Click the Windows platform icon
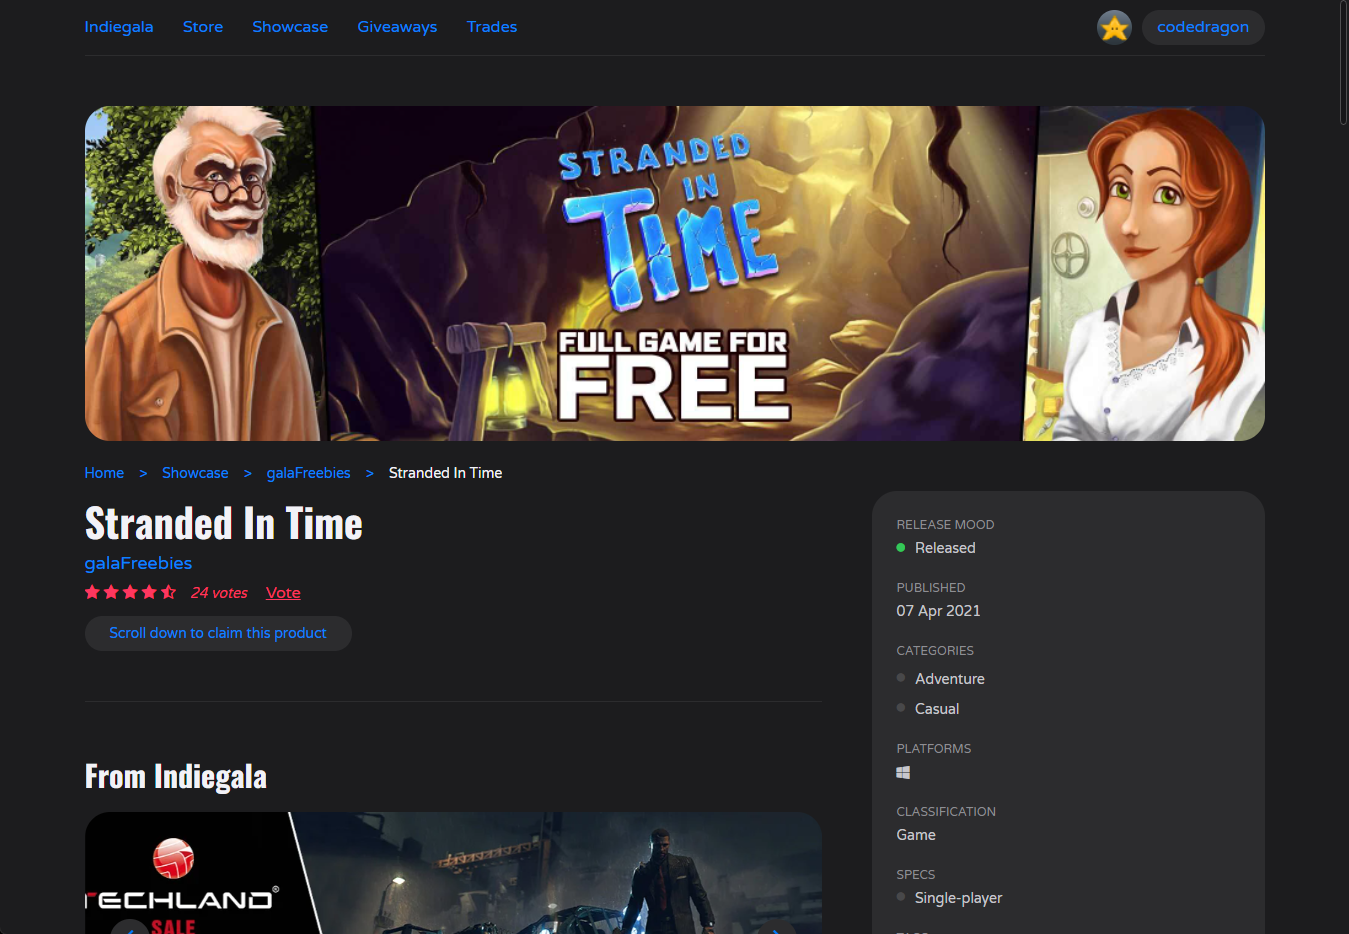The height and width of the screenshot is (934, 1349). 903,772
